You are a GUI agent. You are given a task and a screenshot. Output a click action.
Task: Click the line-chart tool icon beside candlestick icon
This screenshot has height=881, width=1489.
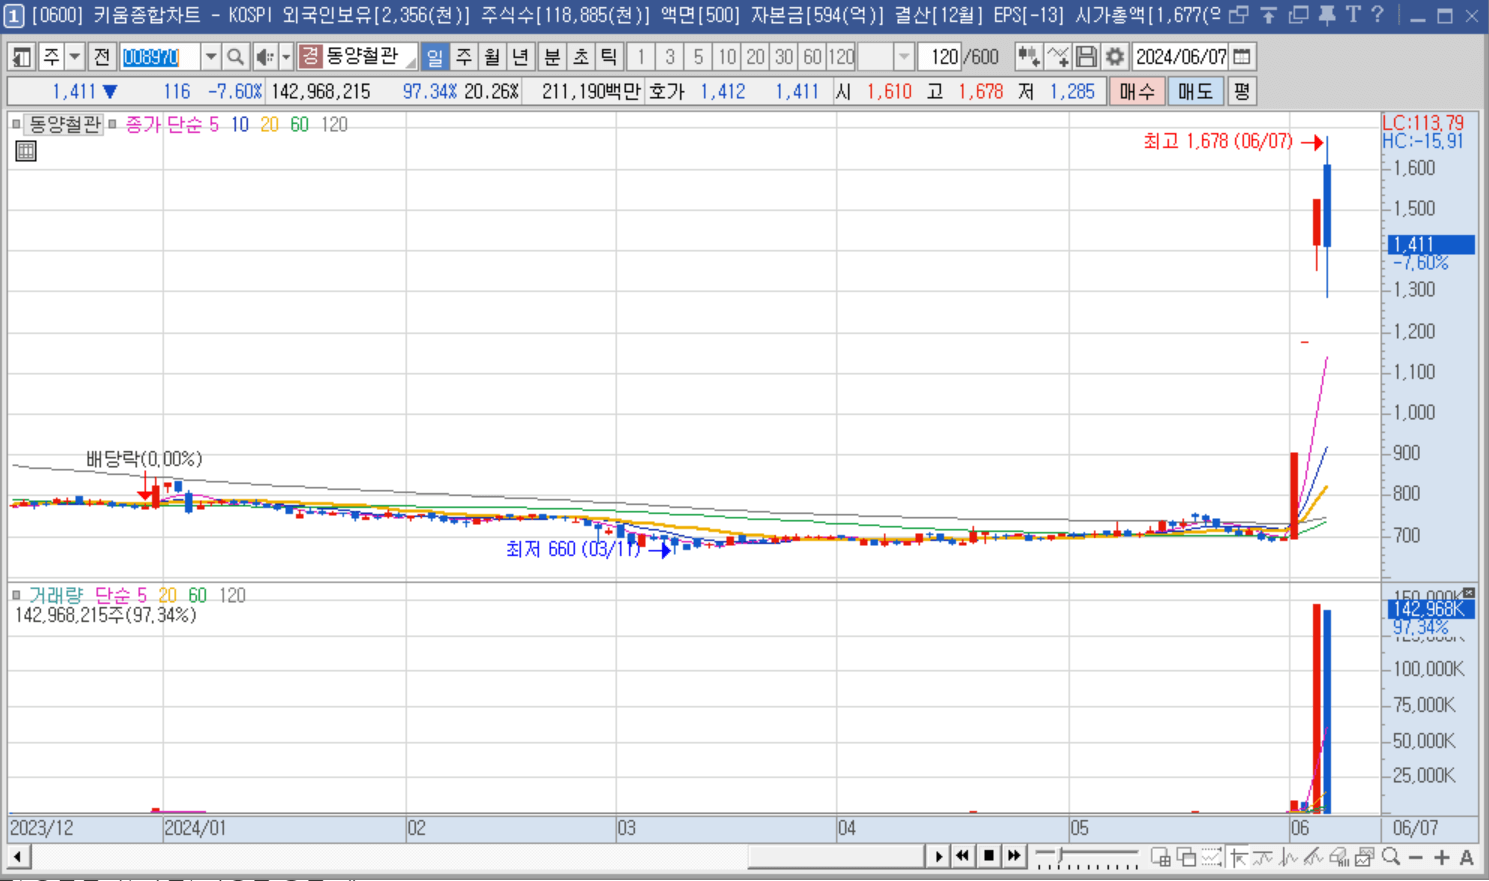1058,57
